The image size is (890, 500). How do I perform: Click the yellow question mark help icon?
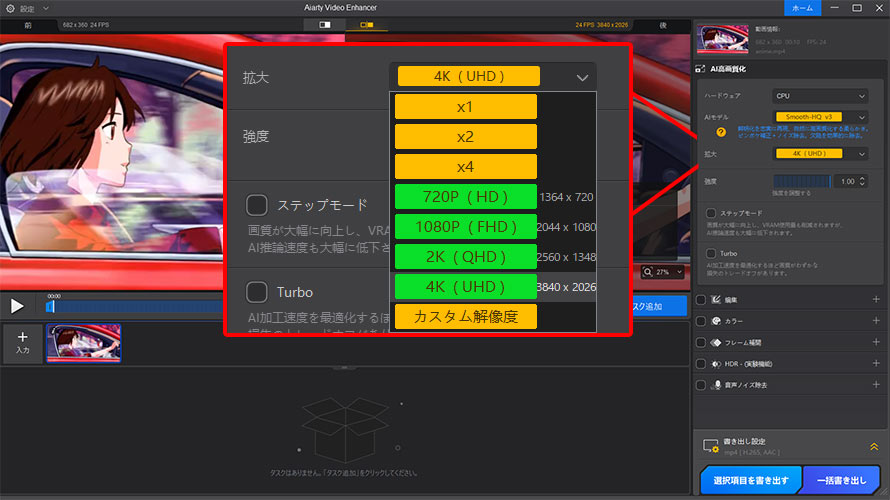[721, 132]
